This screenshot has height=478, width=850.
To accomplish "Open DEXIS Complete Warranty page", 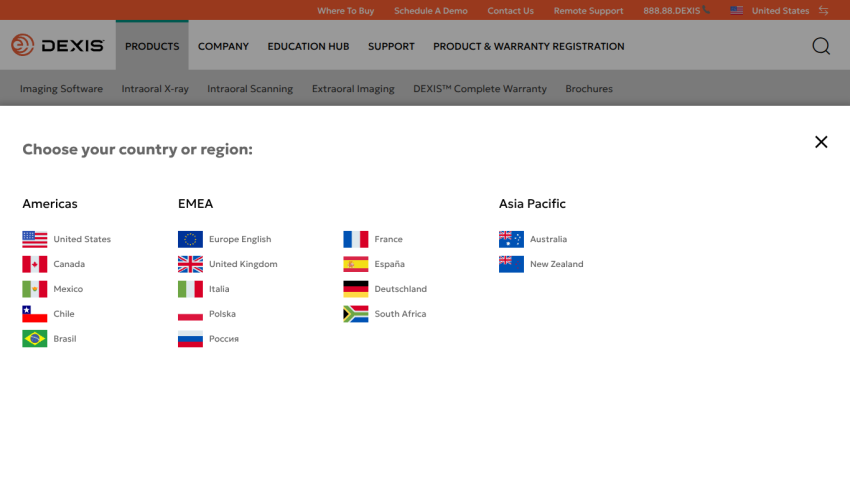I will tap(480, 88).
